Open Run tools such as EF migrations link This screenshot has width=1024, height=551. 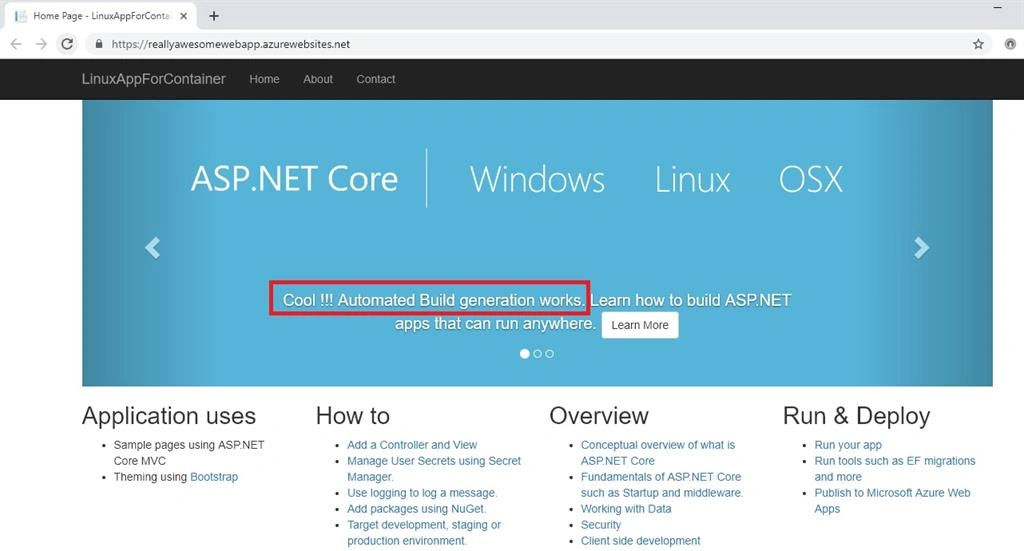click(x=895, y=469)
